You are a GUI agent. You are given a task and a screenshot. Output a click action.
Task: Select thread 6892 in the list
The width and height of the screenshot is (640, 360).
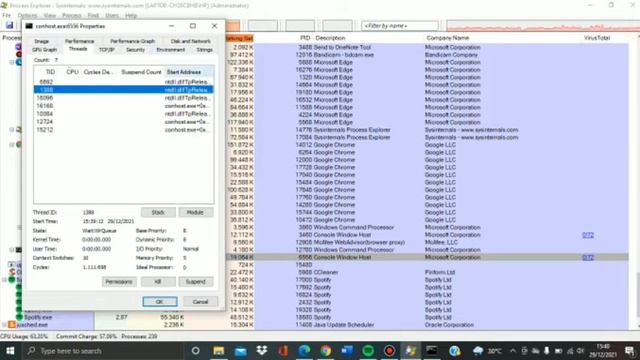point(123,82)
